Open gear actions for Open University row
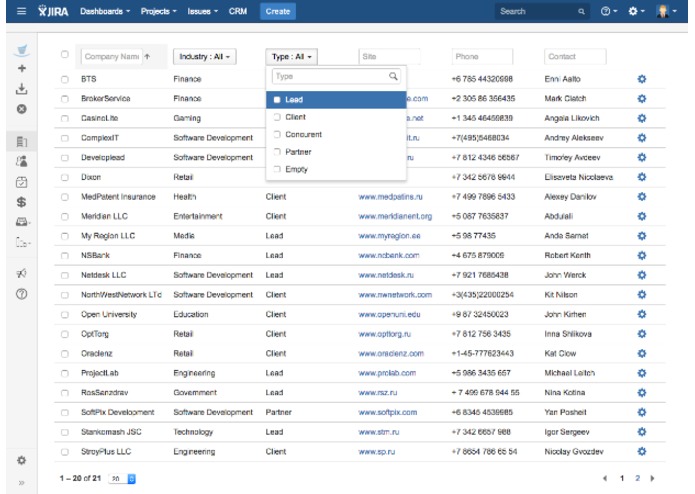The height and width of the screenshot is (494, 695). click(x=641, y=314)
